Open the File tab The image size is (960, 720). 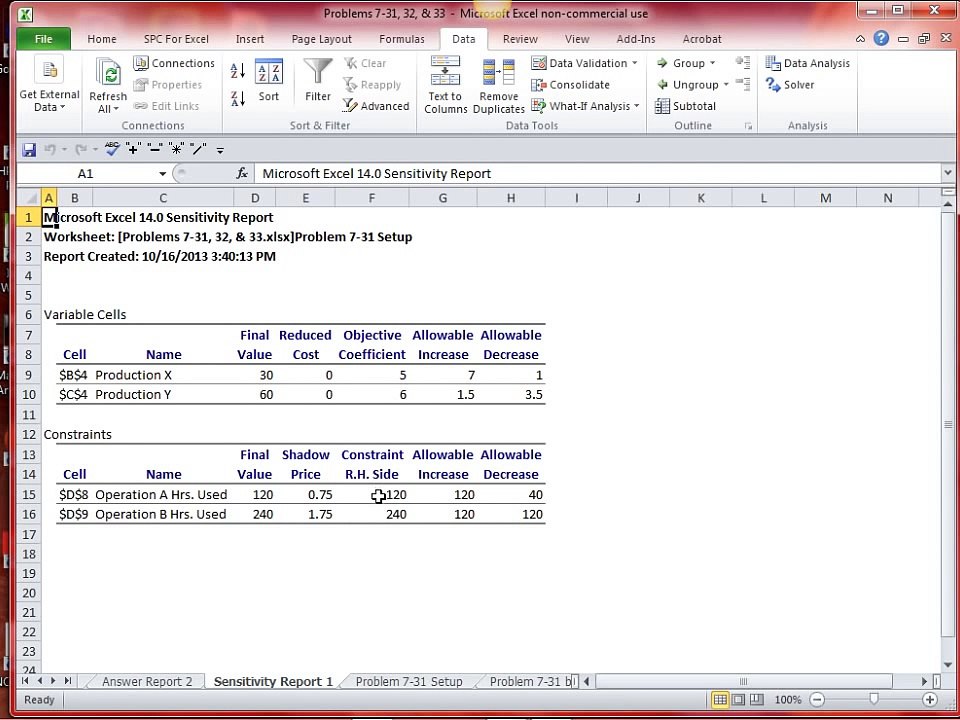coord(43,39)
